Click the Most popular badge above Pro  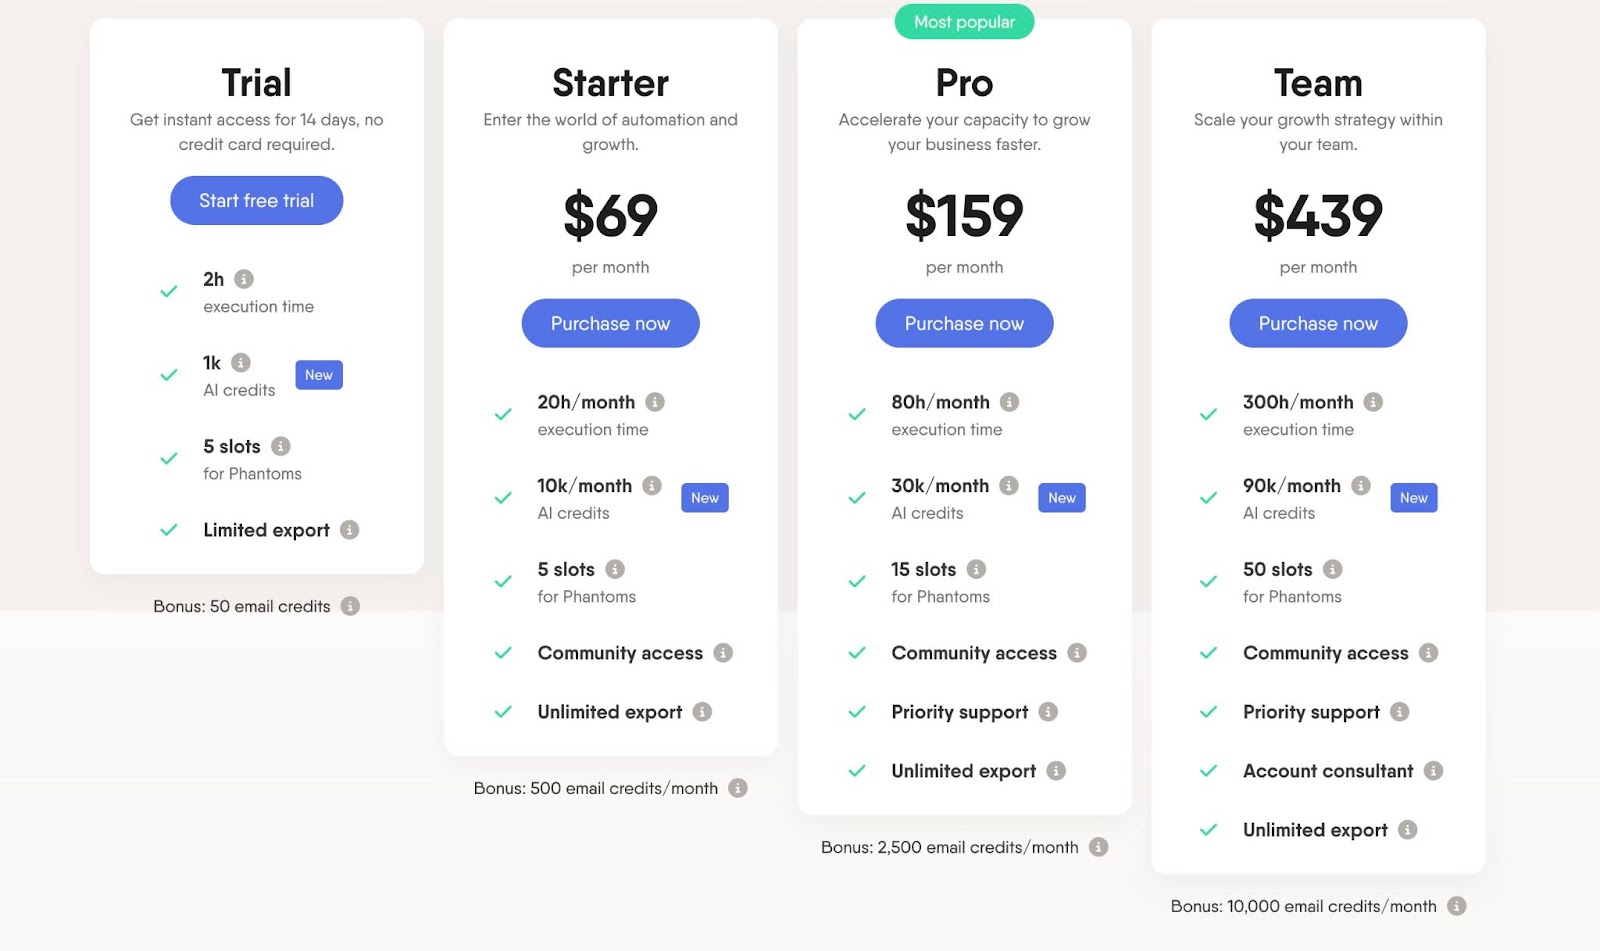[964, 21]
